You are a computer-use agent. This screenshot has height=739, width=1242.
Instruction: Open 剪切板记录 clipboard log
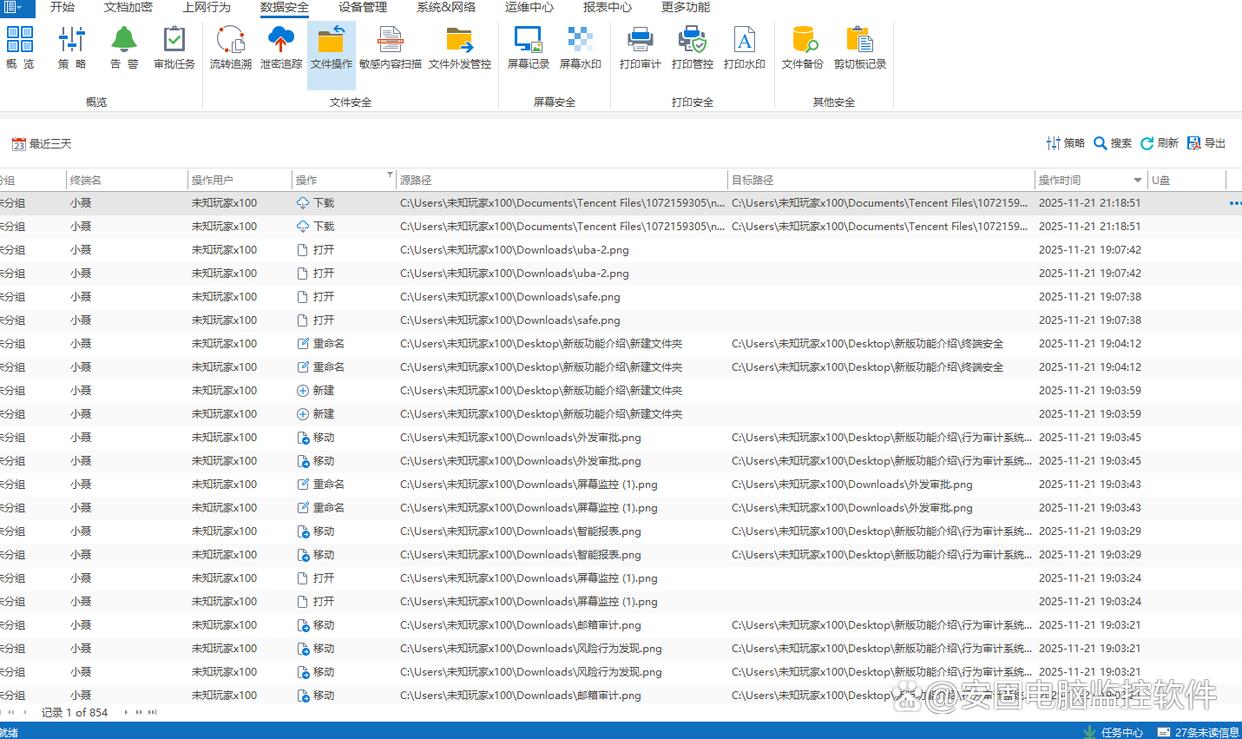[859, 47]
